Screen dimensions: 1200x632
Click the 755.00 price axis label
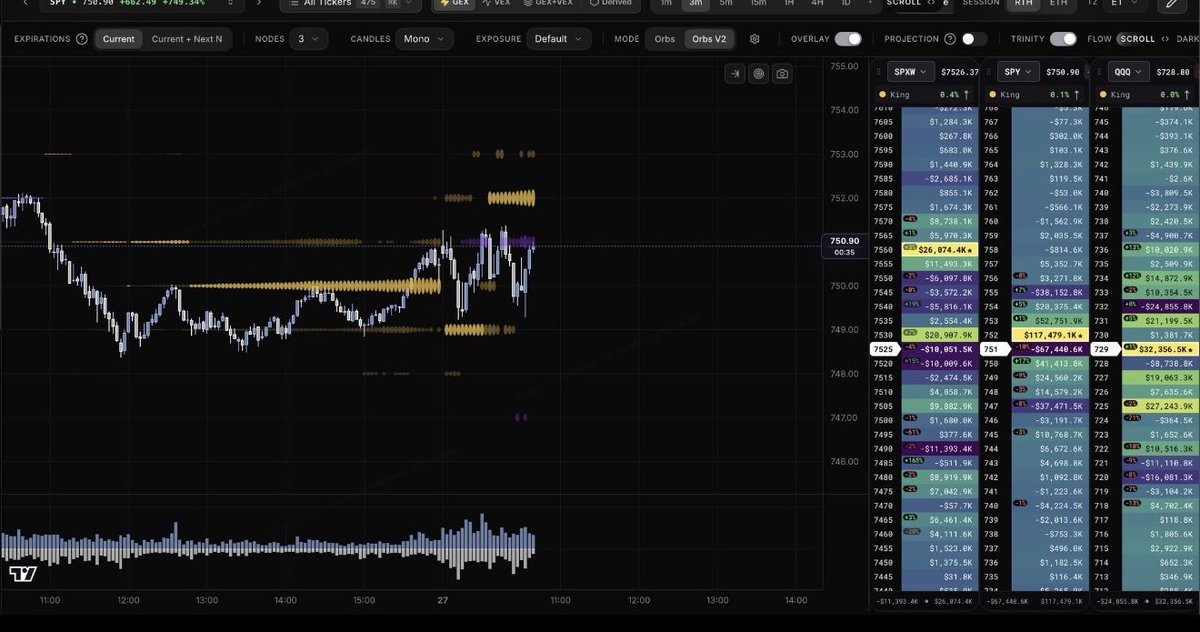coord(845,66)
